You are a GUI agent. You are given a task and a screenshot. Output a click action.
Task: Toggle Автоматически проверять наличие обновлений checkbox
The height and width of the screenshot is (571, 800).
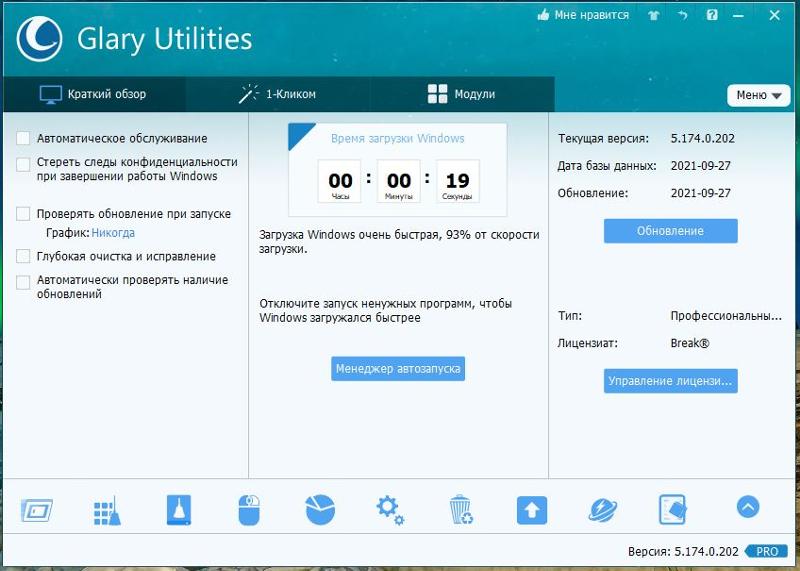pos(23,282)
